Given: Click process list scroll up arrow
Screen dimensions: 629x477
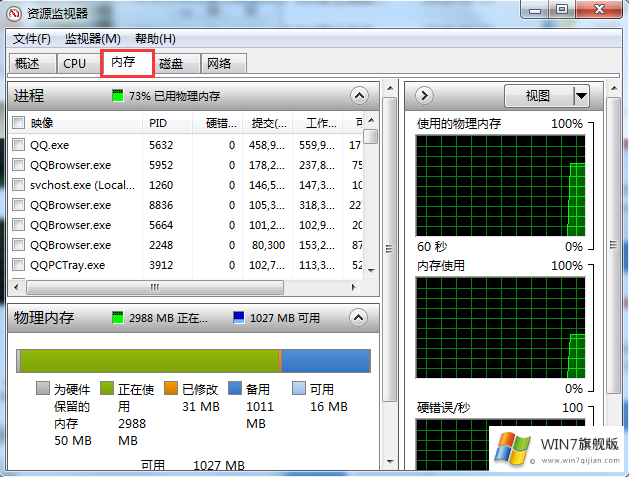Looking at the screenshot, I should [371, 120].
